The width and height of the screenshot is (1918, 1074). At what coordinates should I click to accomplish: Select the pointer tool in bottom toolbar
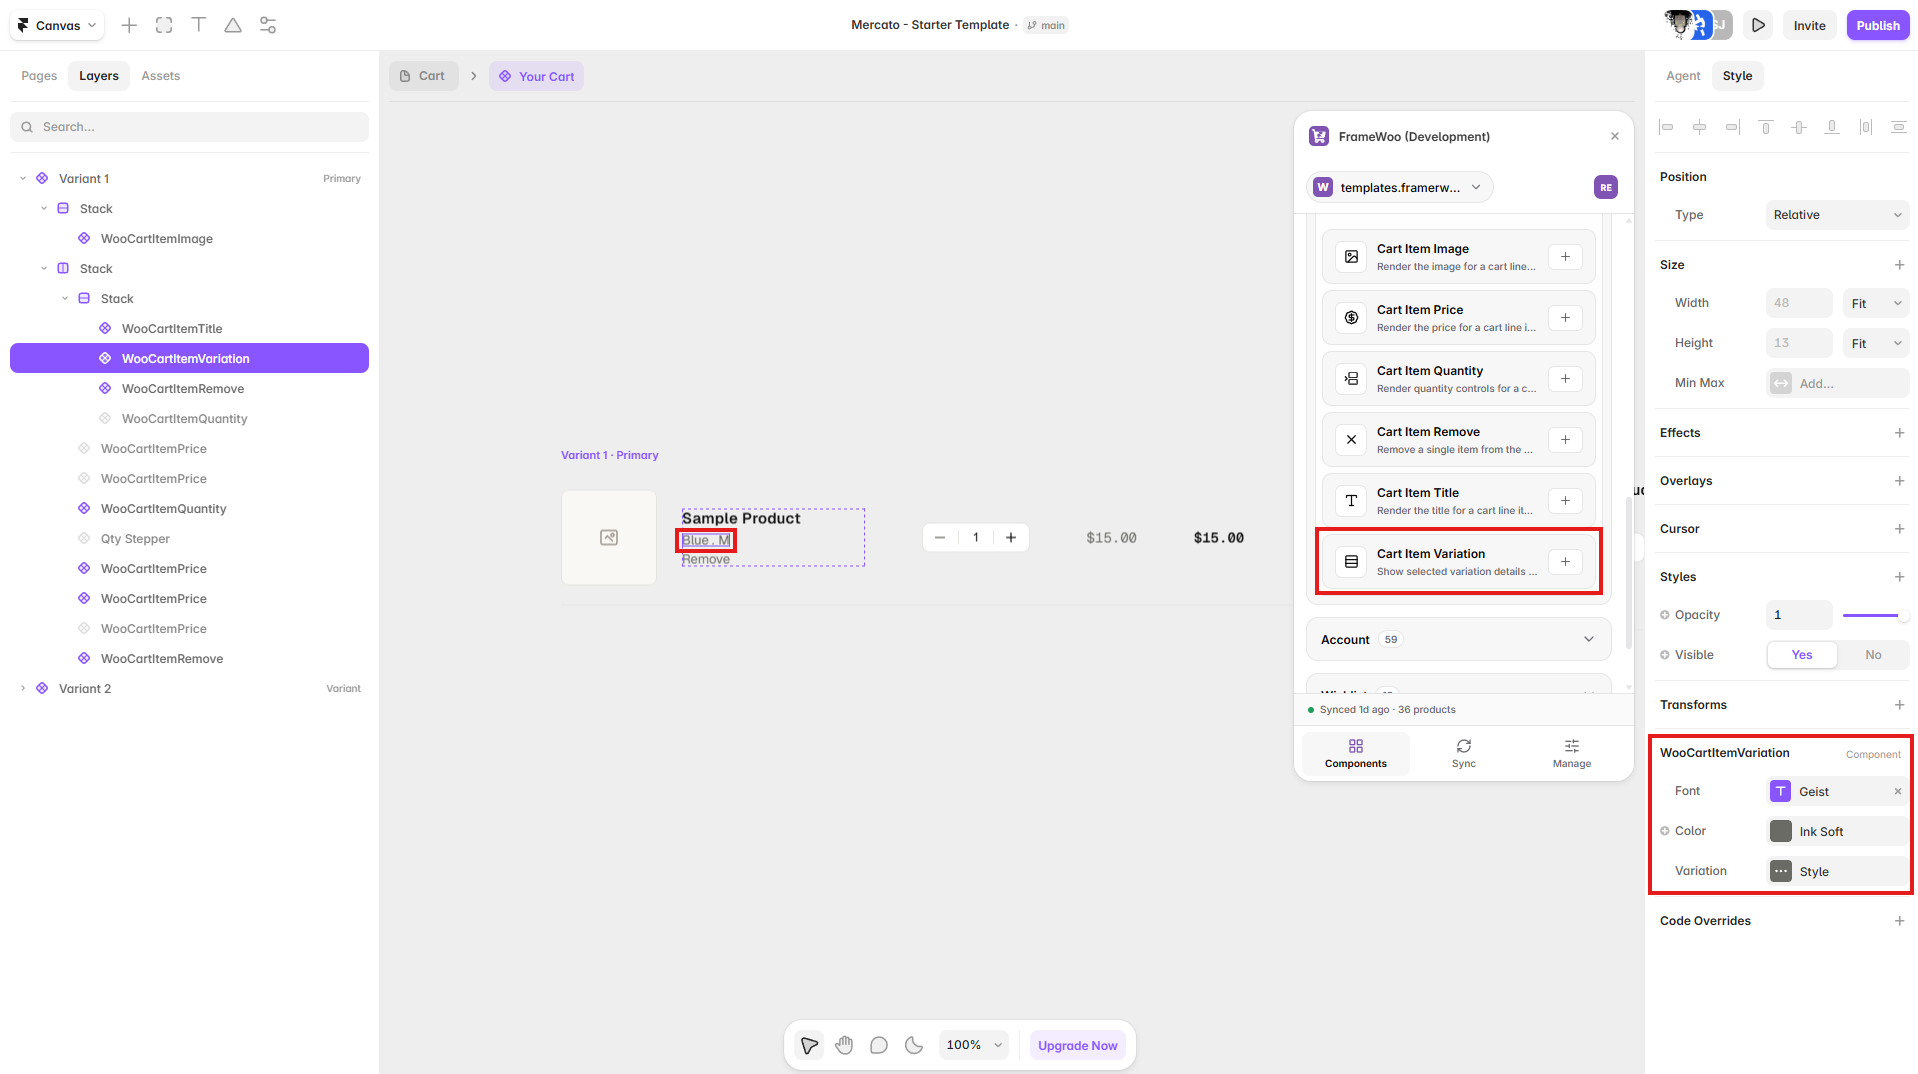(x=809, y=1045)
